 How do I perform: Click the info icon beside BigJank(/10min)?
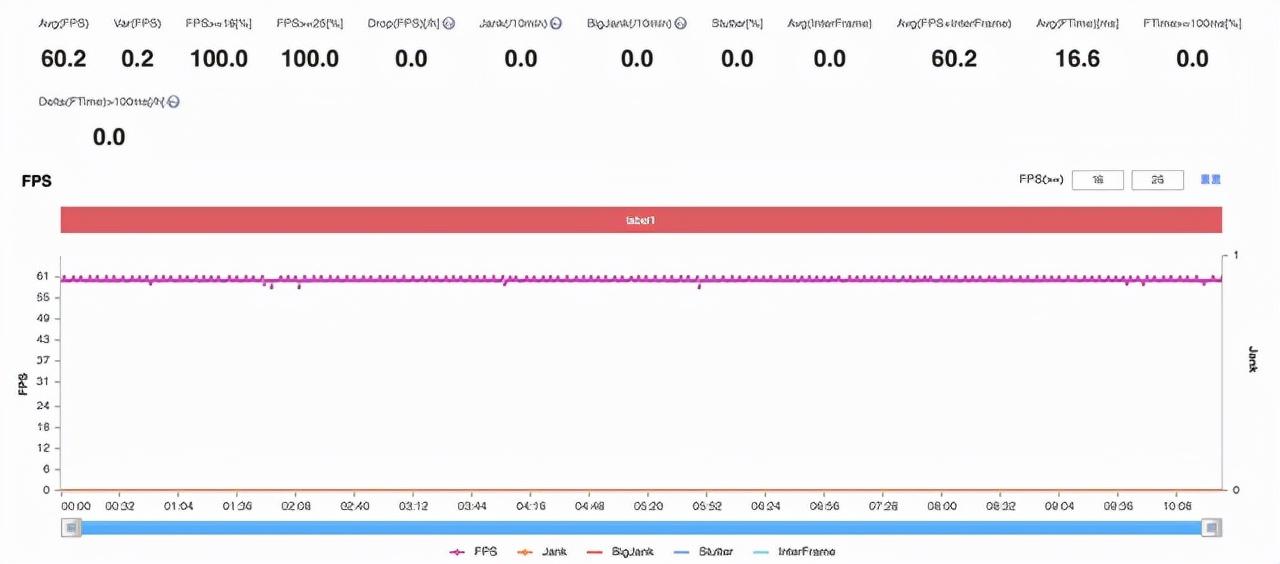pos(680,23)
